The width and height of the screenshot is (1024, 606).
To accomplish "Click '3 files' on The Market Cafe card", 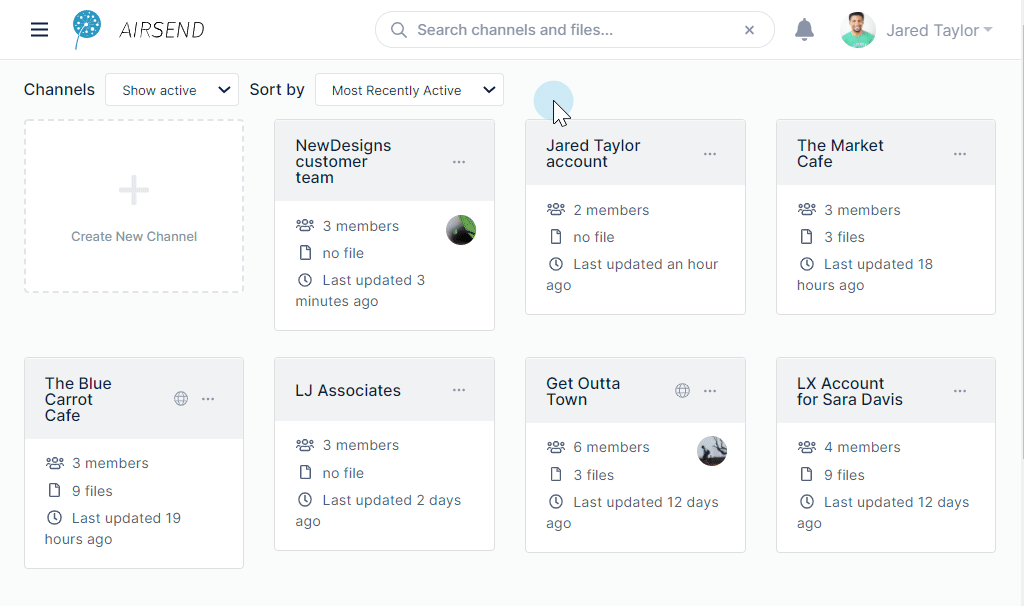I will click(844, 237).
